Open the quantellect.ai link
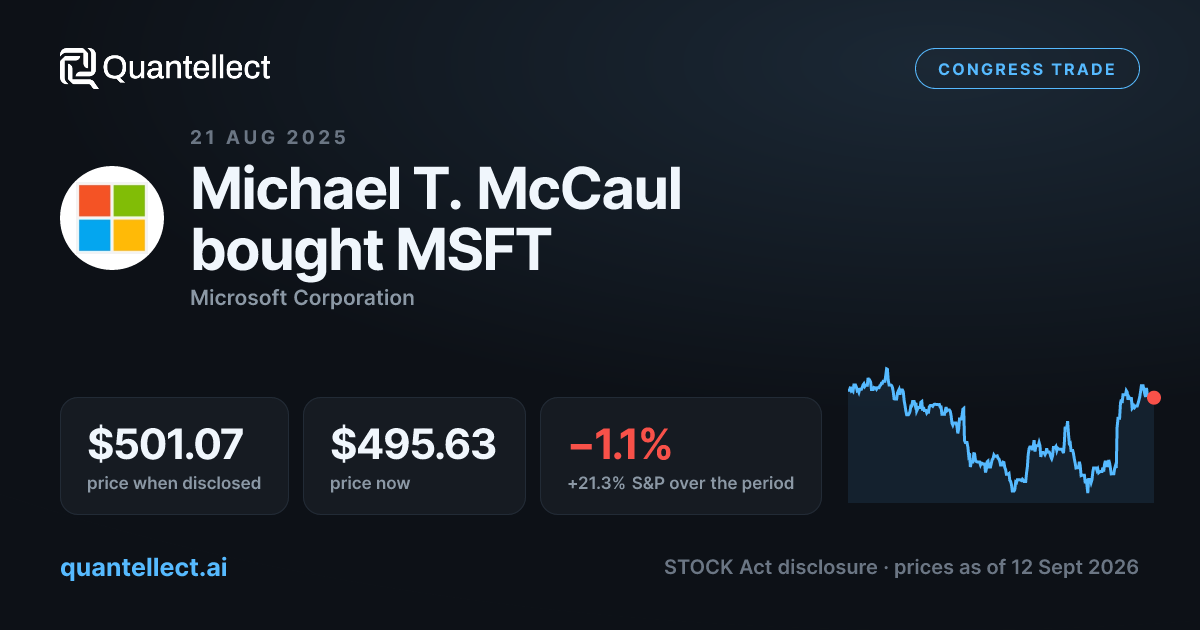1200x630 pixels. [143, 567]
